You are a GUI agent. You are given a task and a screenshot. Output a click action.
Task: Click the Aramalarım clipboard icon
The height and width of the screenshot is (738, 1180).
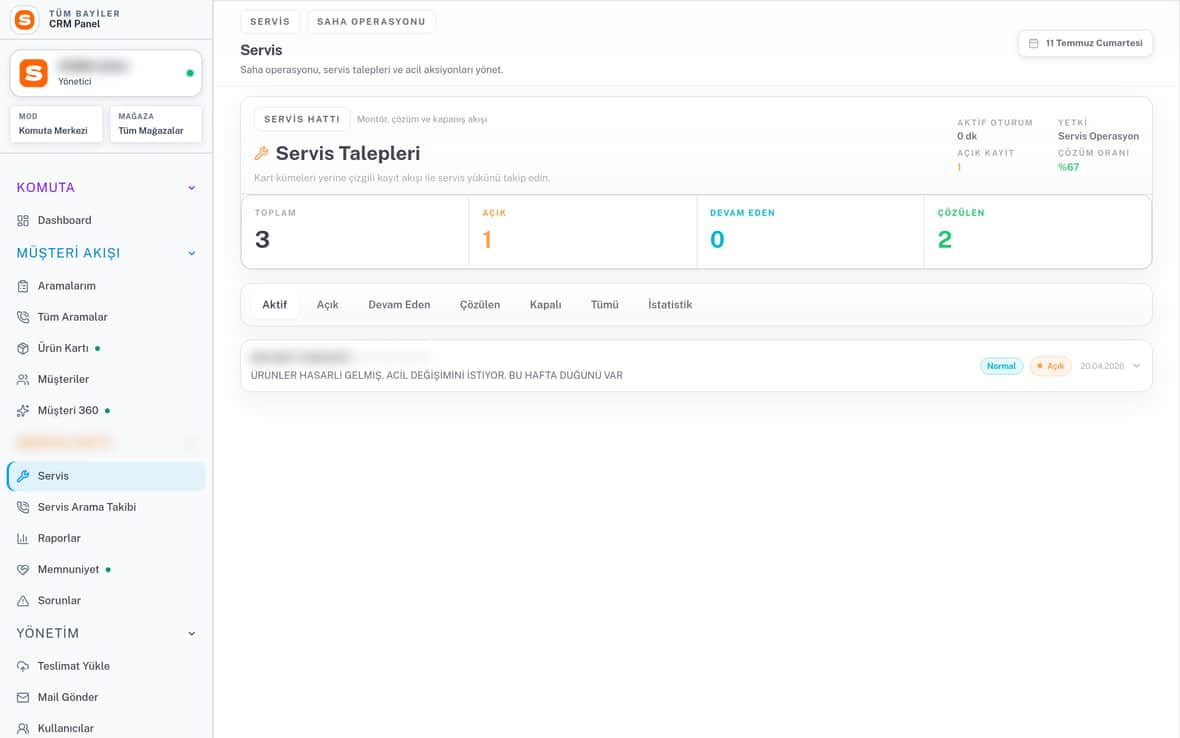click(23, 286)
